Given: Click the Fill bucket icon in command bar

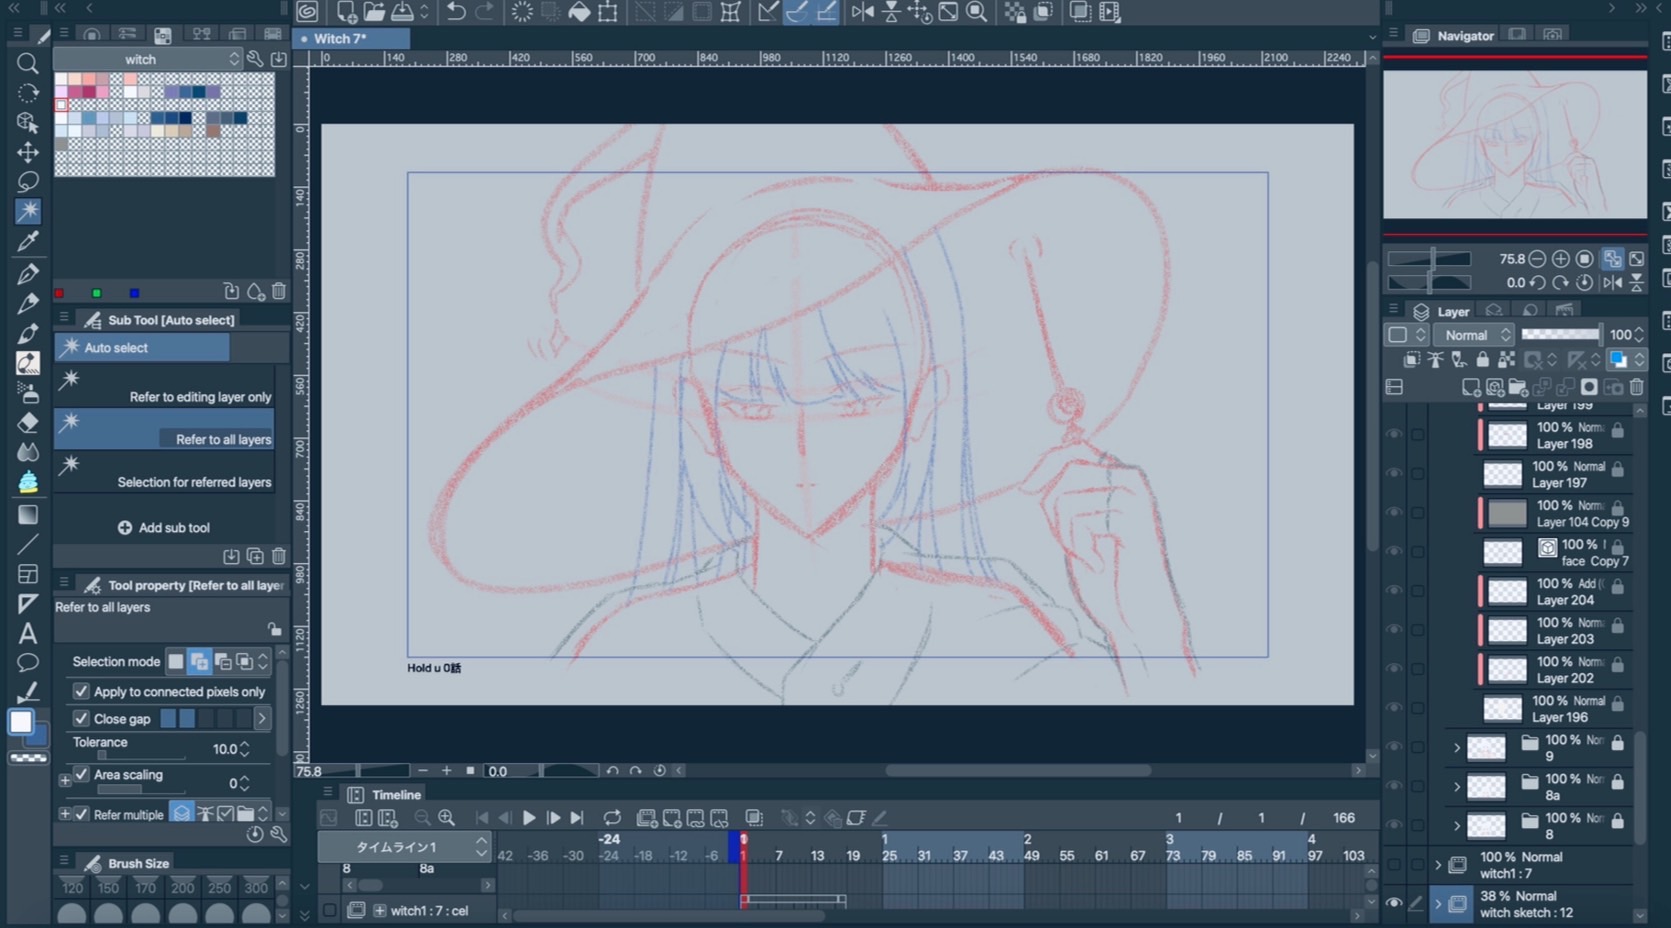Looking at the screenshot, I should pos(579,12).
